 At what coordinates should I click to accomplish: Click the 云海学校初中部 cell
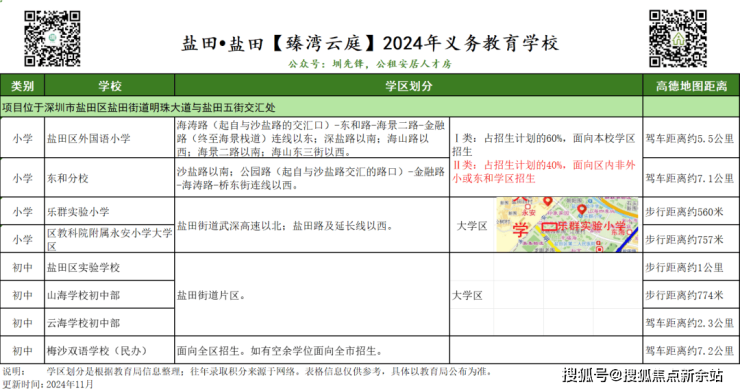[109, 323]
